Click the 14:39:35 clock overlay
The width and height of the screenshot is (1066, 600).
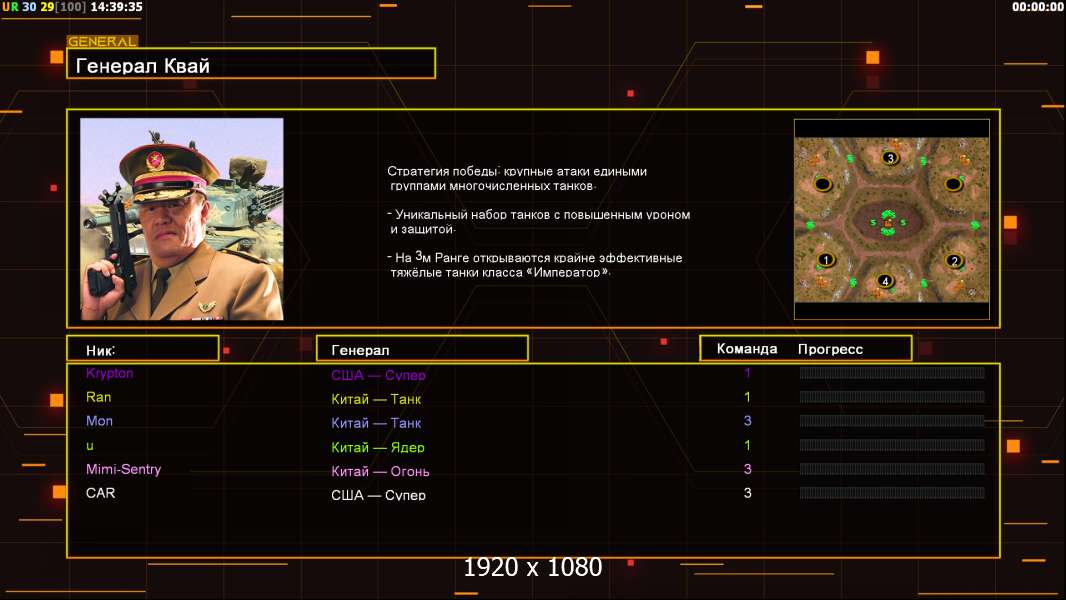coord(116,7)
